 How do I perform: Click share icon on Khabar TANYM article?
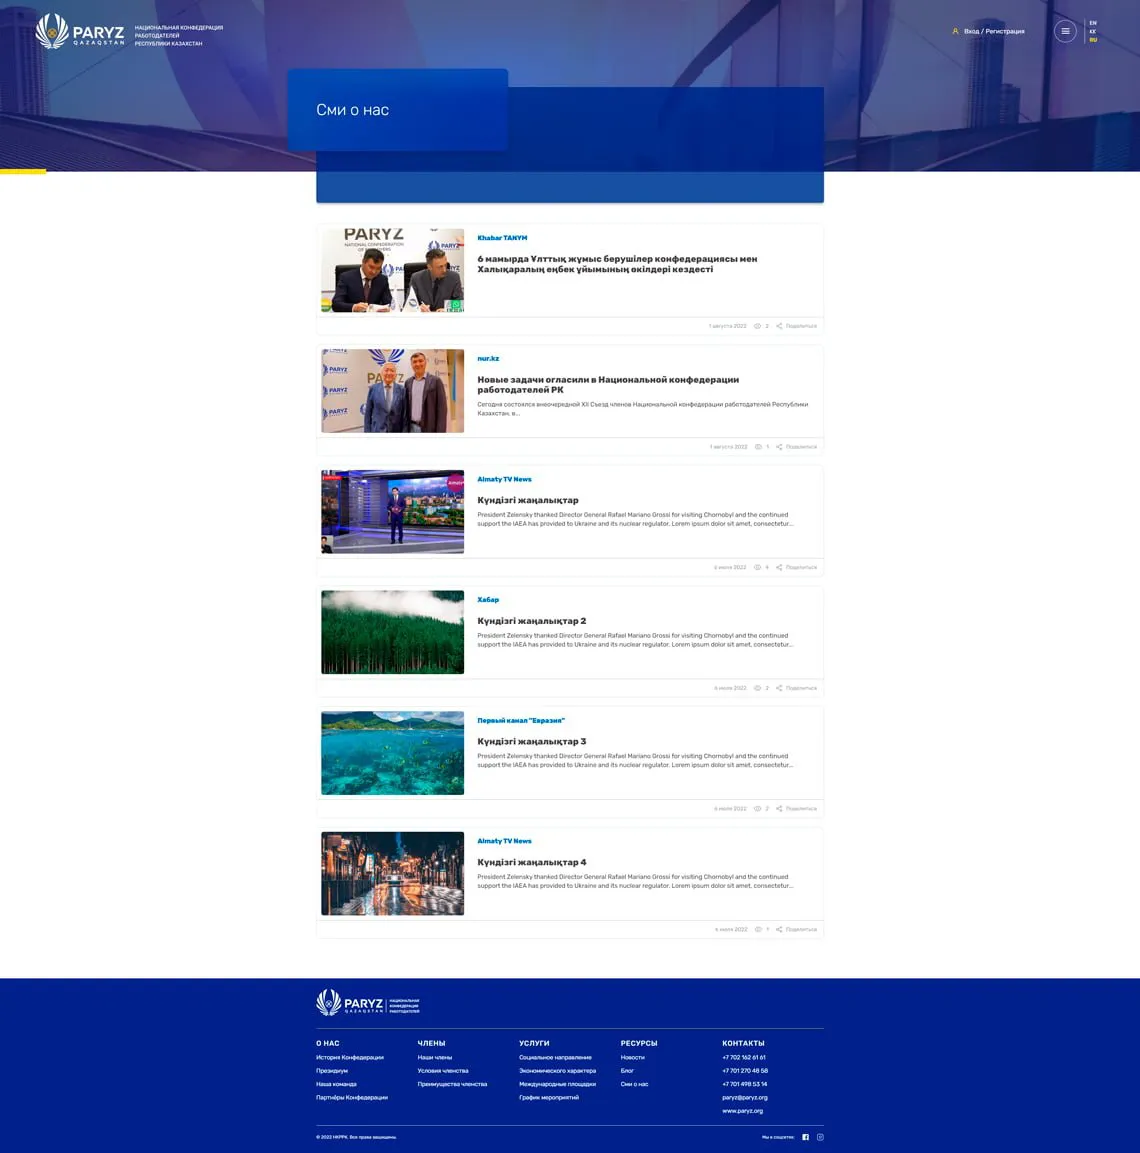coord(779,326)
